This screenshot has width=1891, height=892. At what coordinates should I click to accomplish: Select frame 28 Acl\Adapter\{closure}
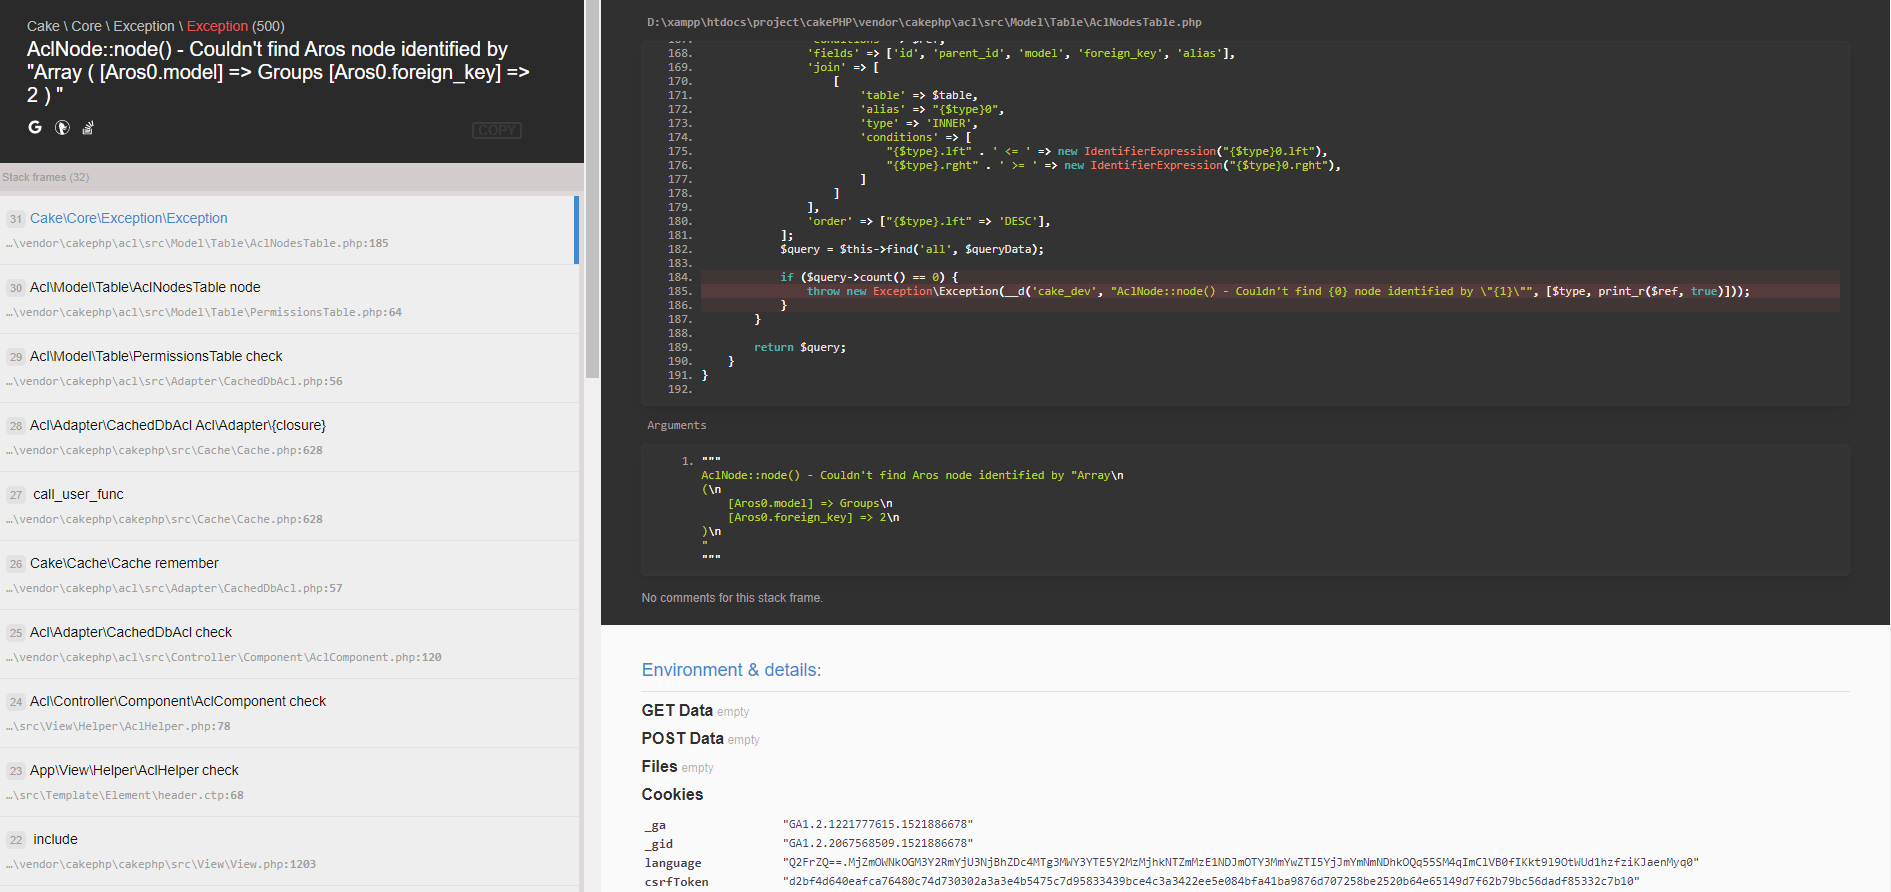288,437
